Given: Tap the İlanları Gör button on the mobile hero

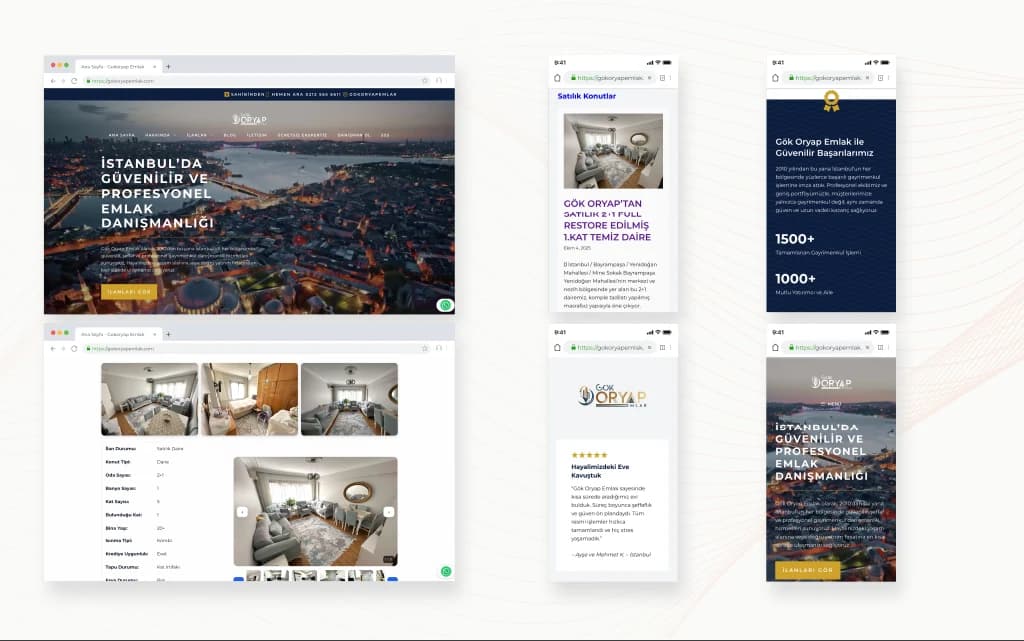Looking at the screenshot, I should pyautogui.click(x=808, y=570).
